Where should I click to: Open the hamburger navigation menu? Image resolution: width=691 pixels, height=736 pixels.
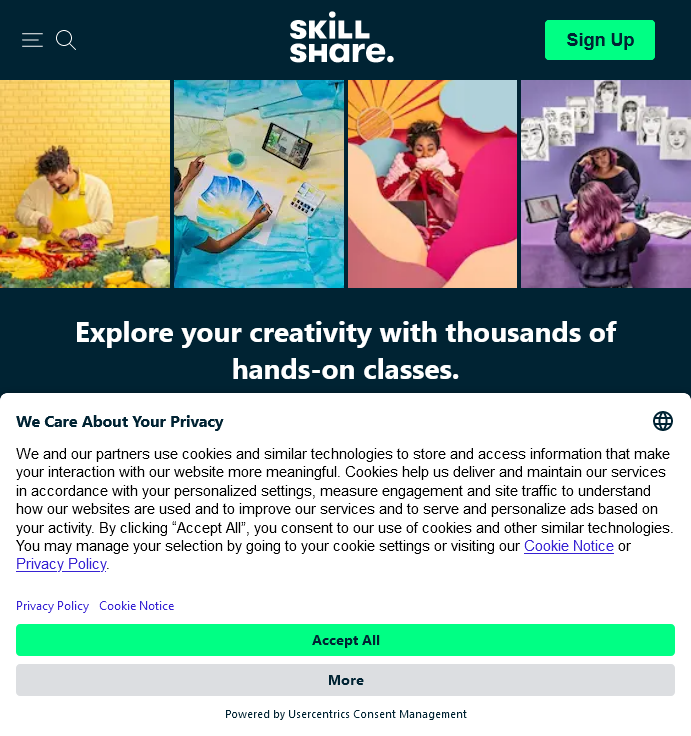tap(32, 40)
